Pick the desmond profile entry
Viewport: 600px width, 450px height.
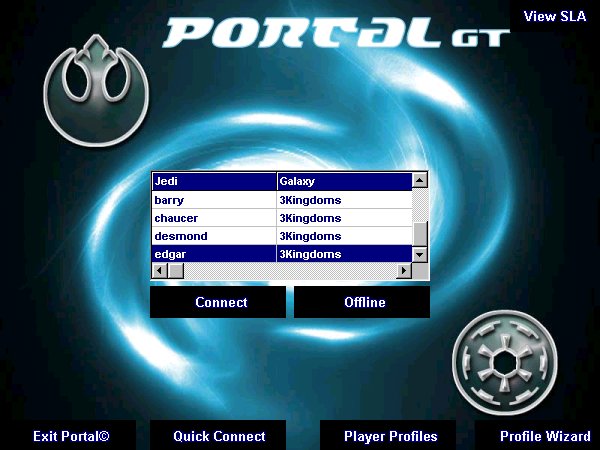214,236
